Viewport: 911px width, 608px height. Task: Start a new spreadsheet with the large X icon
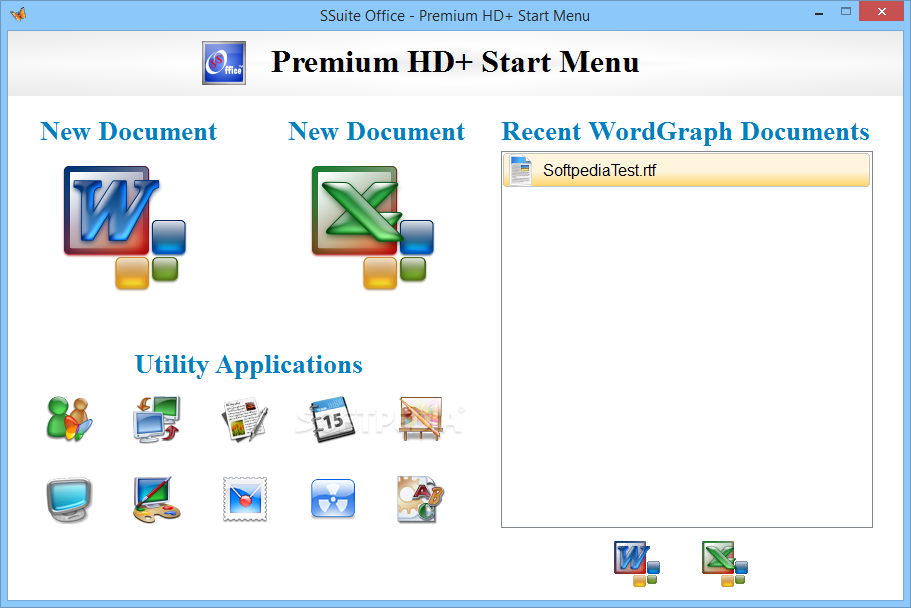[x=373, y=227]
